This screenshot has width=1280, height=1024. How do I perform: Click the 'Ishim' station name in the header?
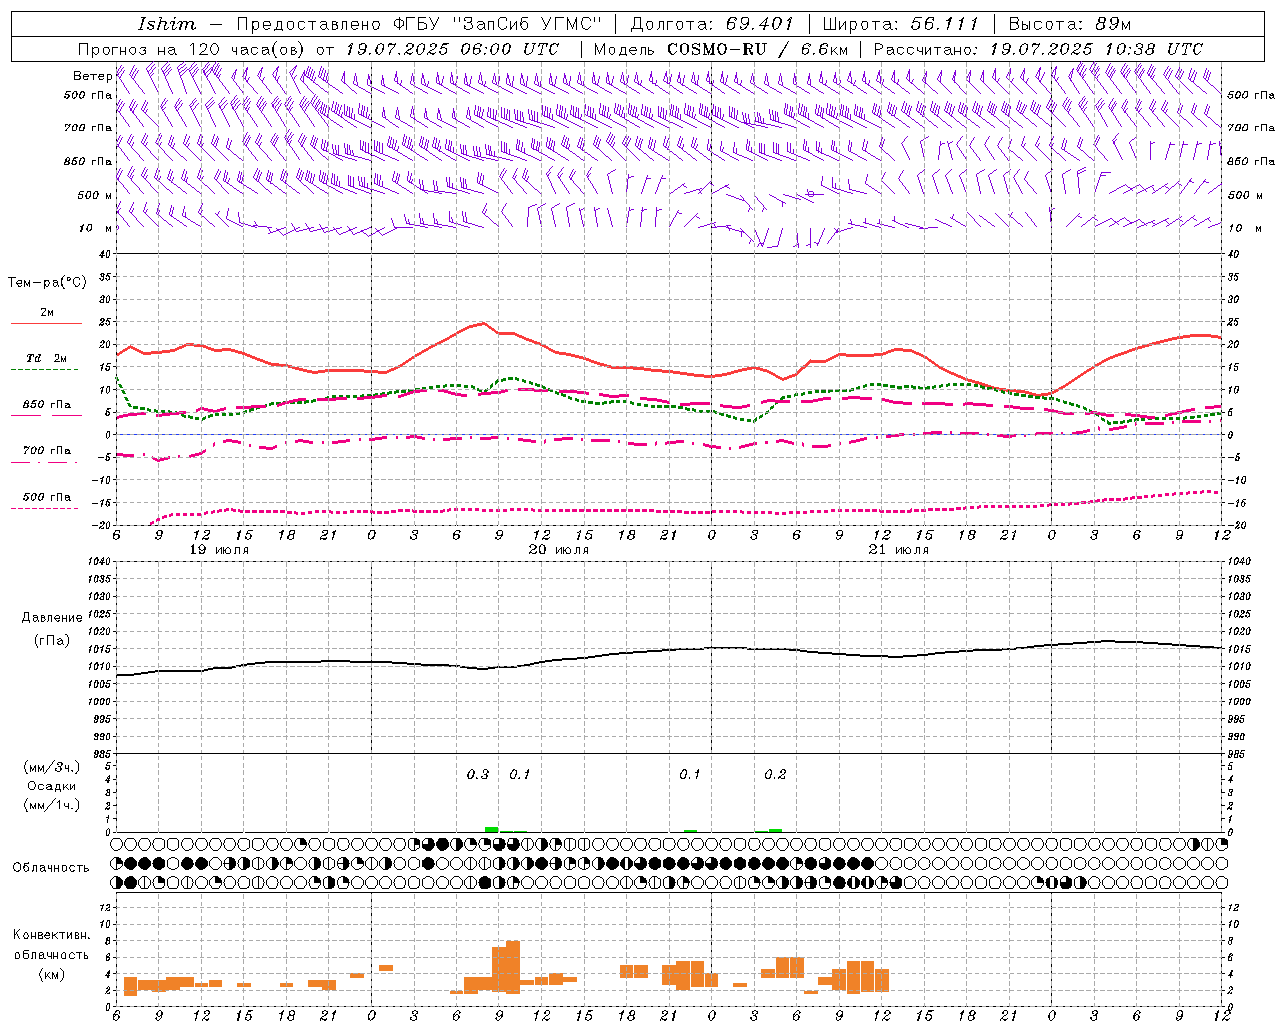click(167, 24)
